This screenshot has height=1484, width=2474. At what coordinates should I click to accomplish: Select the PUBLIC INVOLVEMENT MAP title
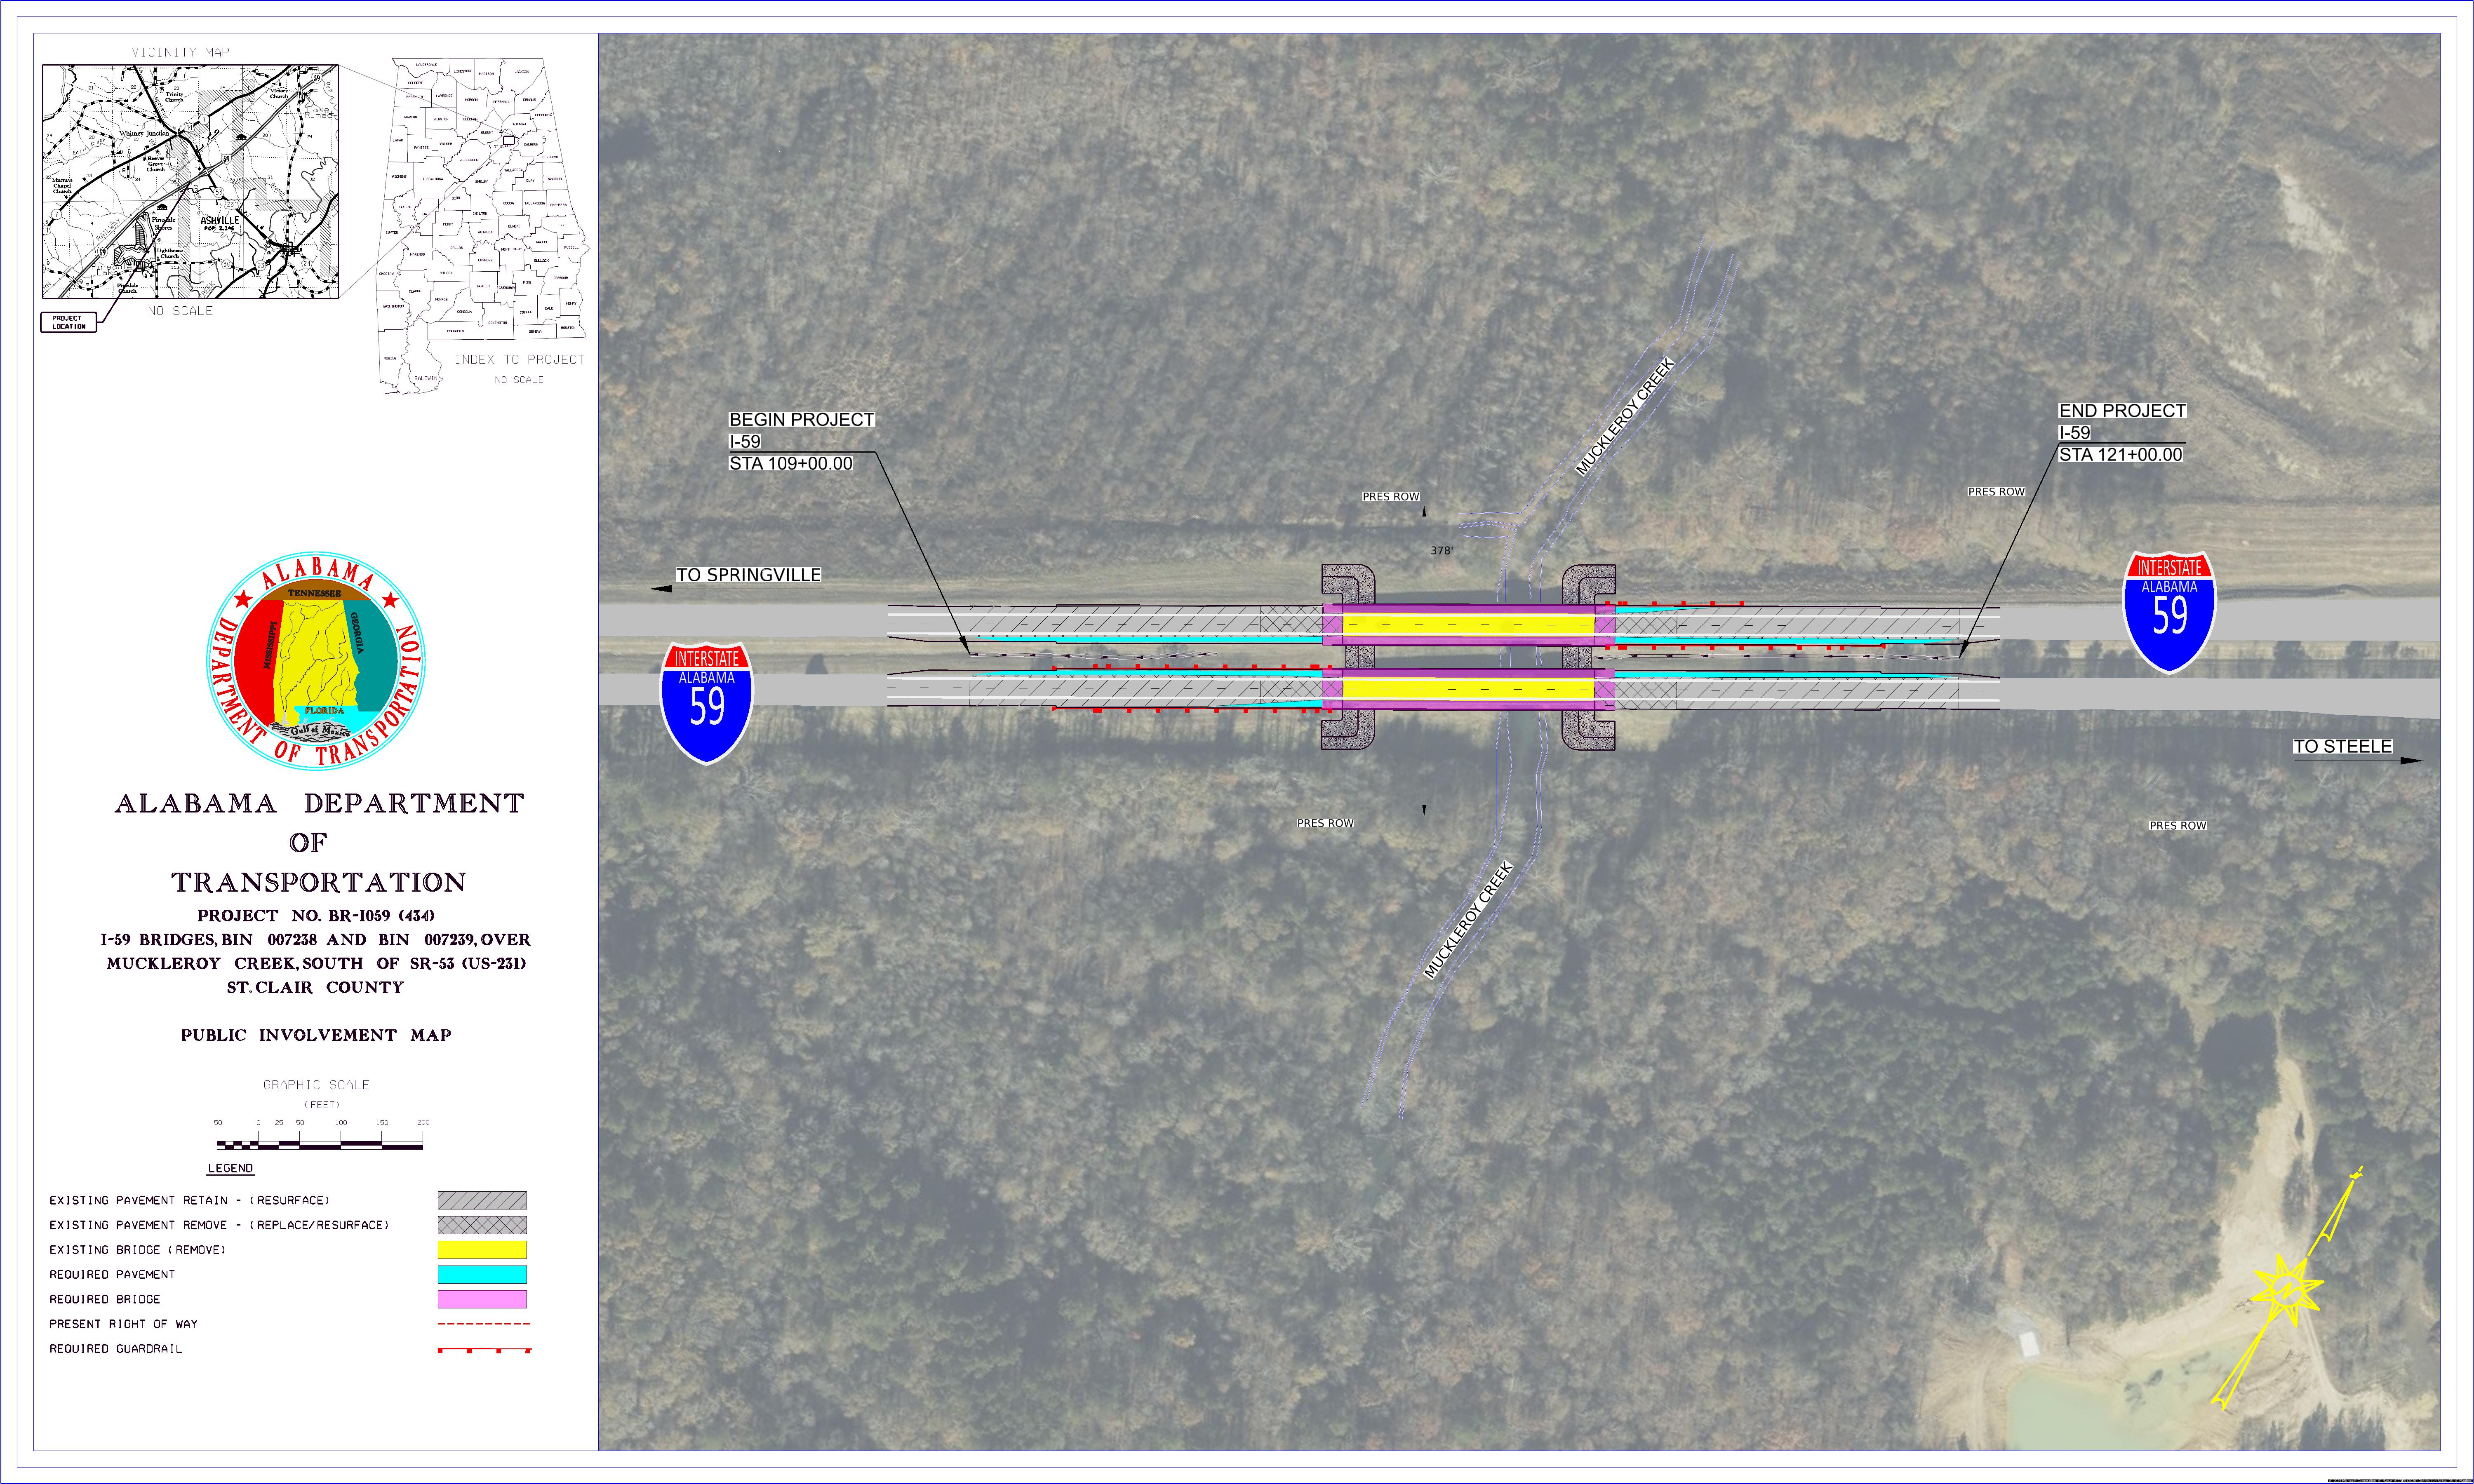point(316,1035)
